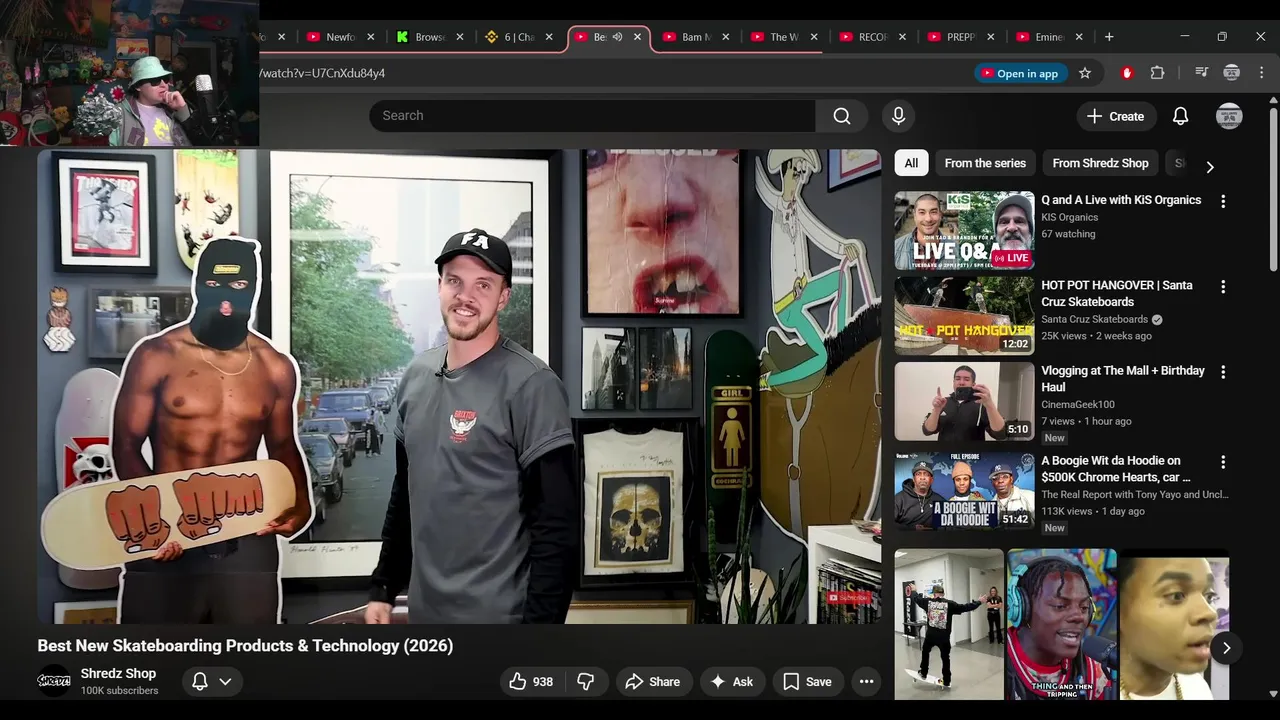
Task: Click the 100K subscribers text
Action: [x=119, y=691]
